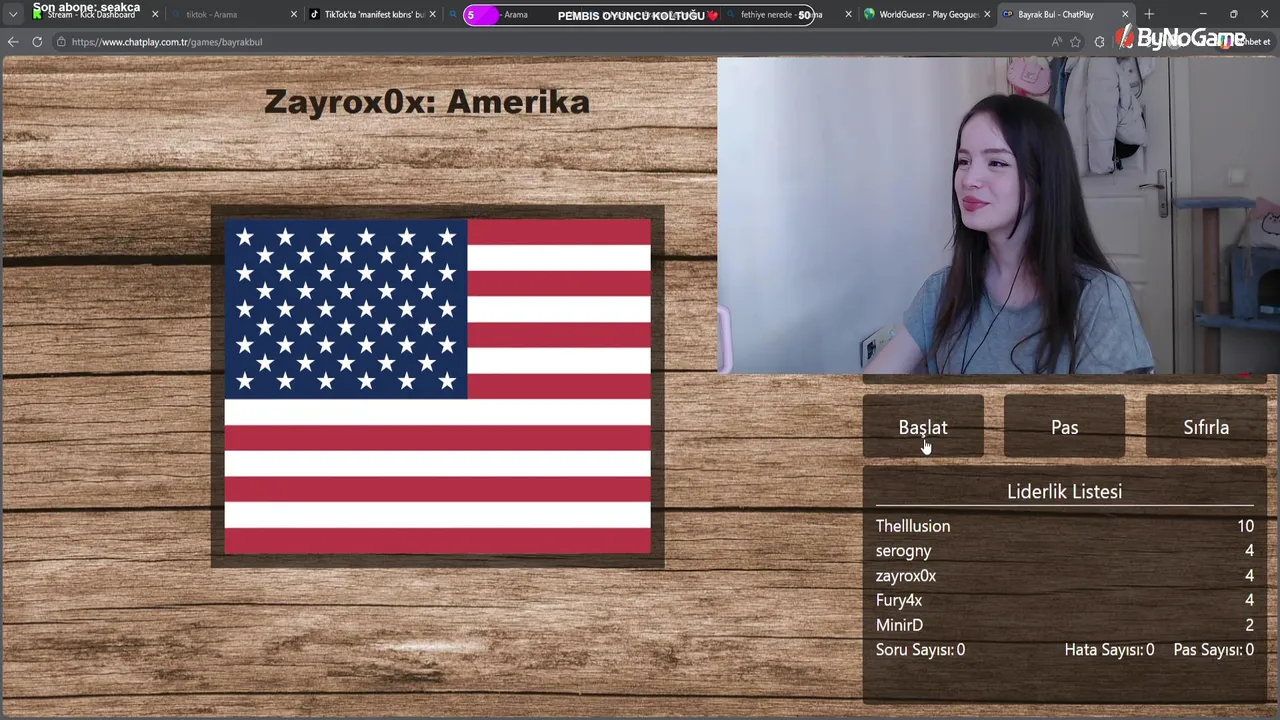The width and height of the screenshot is (1280, 720).
Task: Open the browser tab list dropdown
Action: click(13, 14)
